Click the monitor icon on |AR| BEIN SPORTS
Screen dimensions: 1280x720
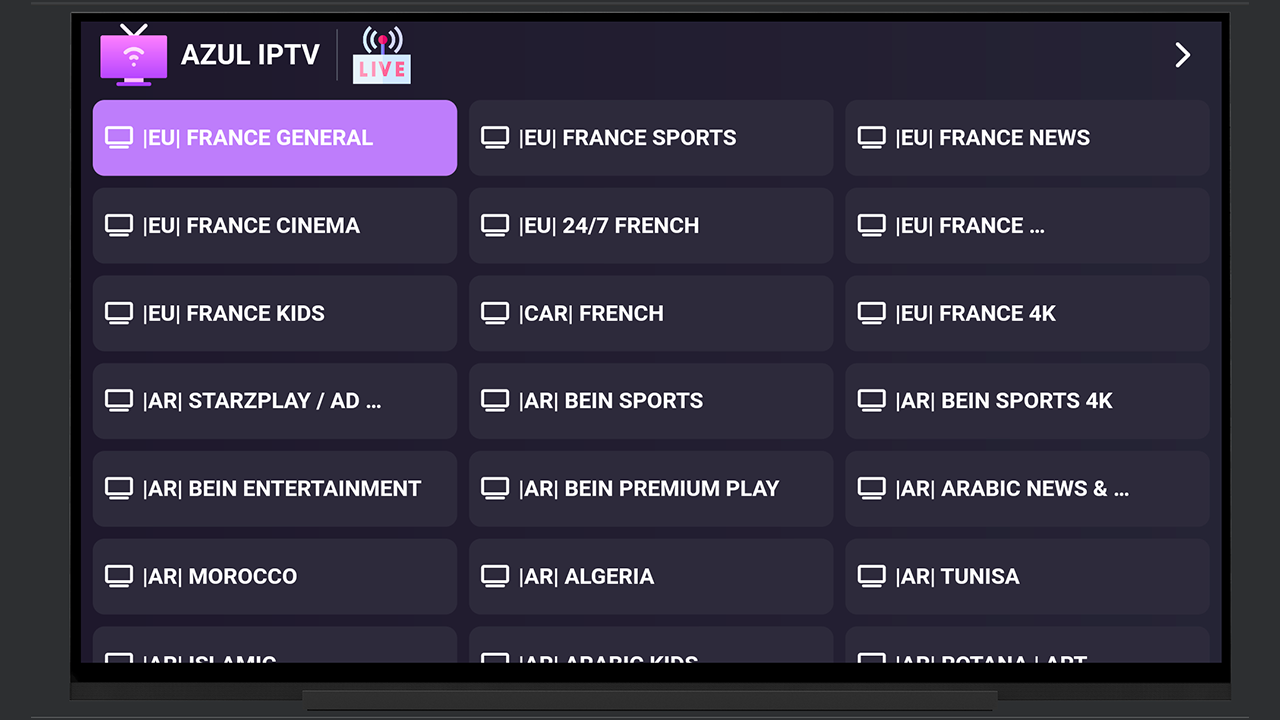pyautogui.click(x=495, y=400)
